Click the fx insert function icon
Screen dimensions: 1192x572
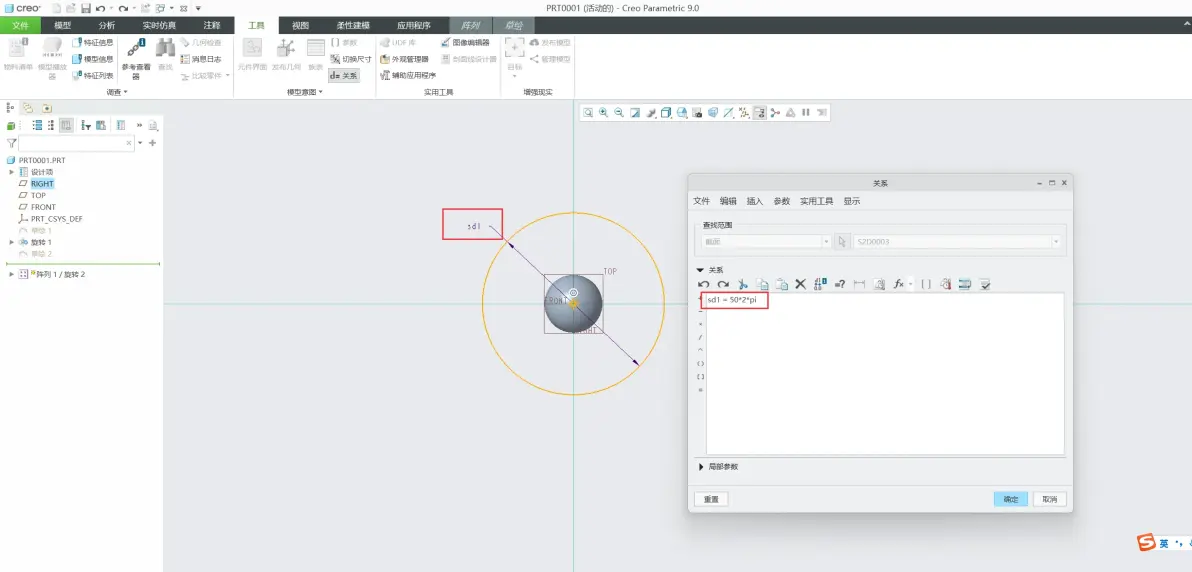[x=899, y=284]
